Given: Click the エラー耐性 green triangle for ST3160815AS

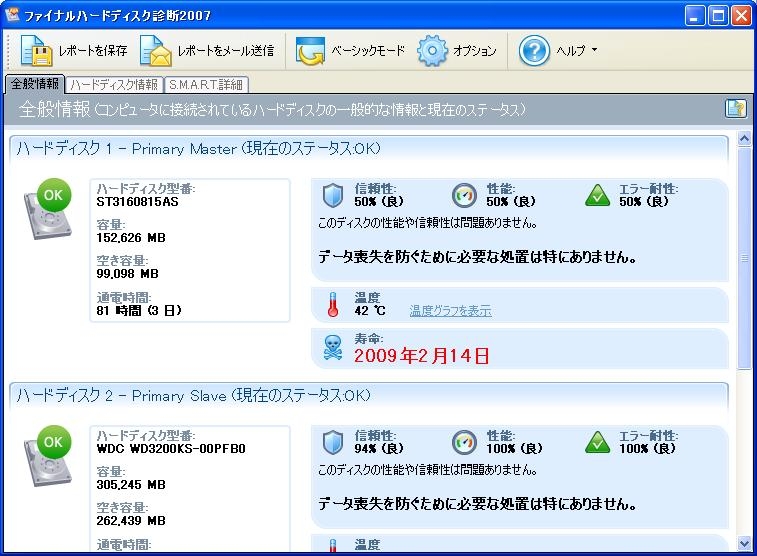Looking at the screenshot, I should point(597,195).
